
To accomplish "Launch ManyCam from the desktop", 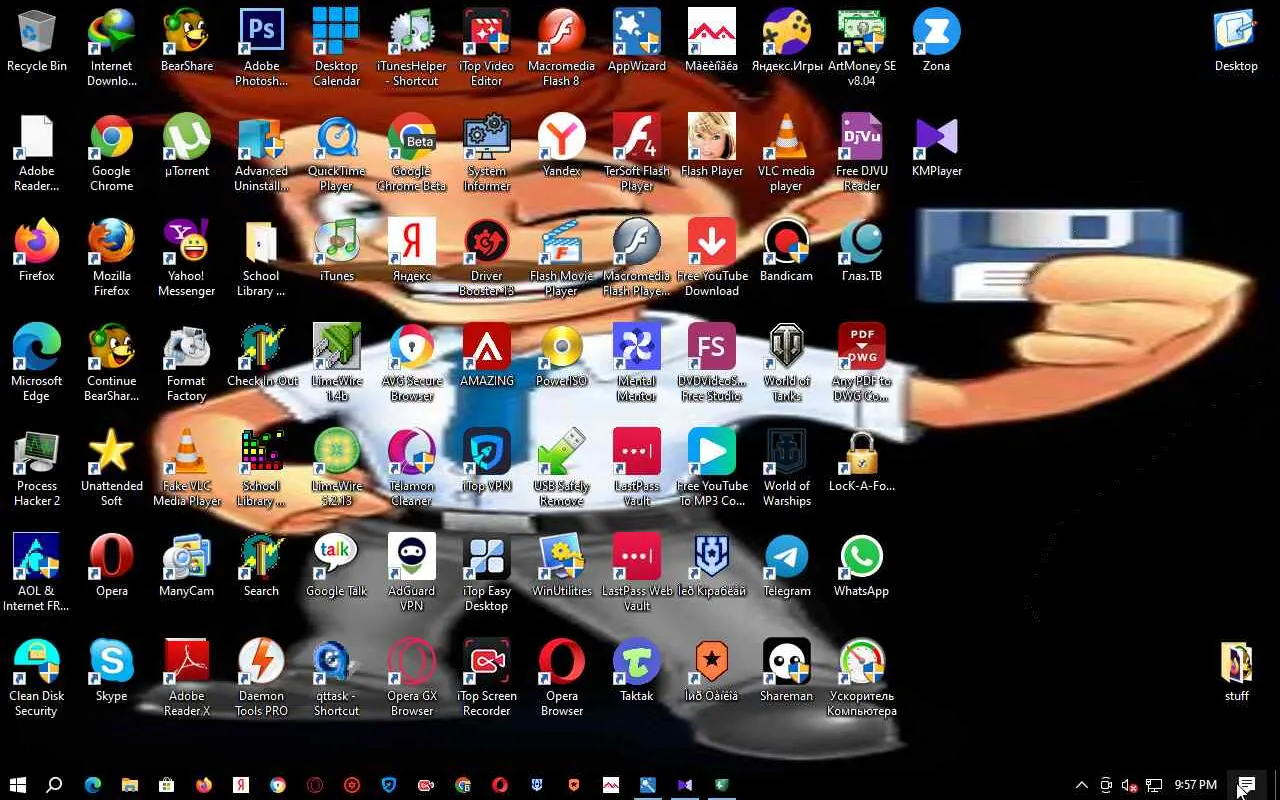I will (x=187, y=566).
